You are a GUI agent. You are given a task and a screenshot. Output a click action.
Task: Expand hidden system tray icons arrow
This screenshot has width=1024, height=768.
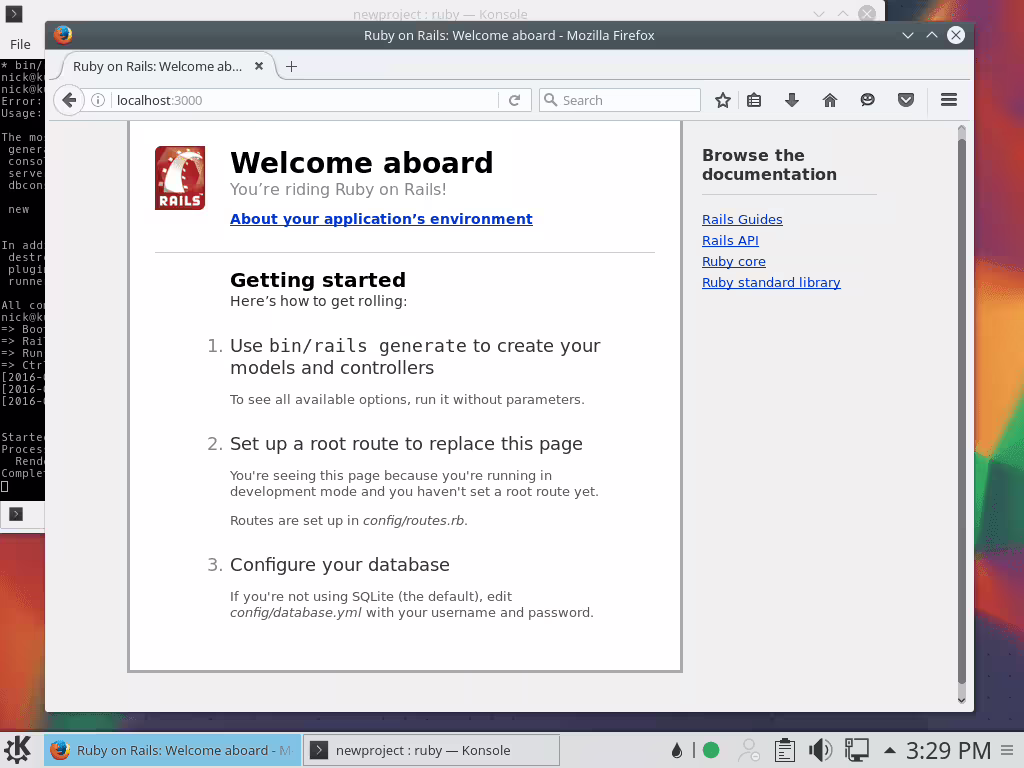(889, 750)
